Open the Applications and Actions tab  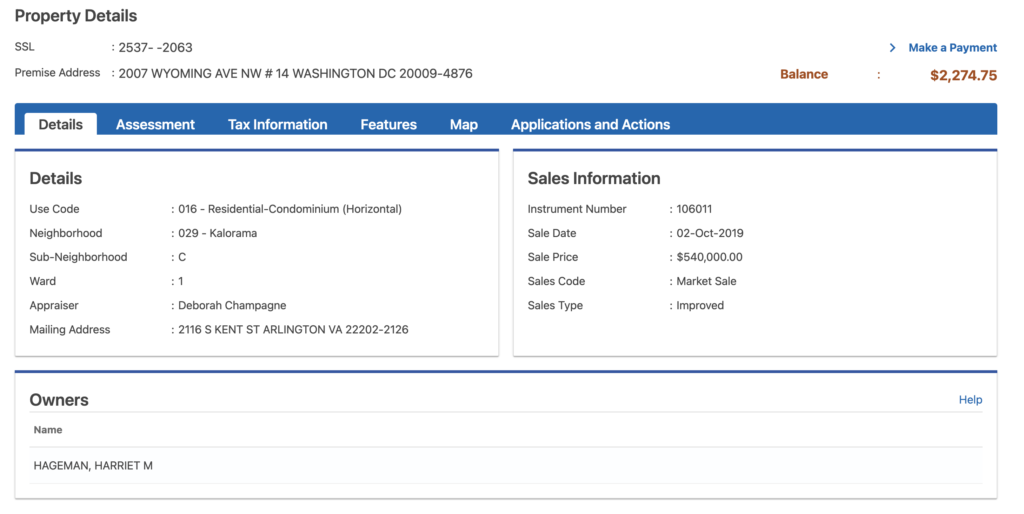click(590, 125)
